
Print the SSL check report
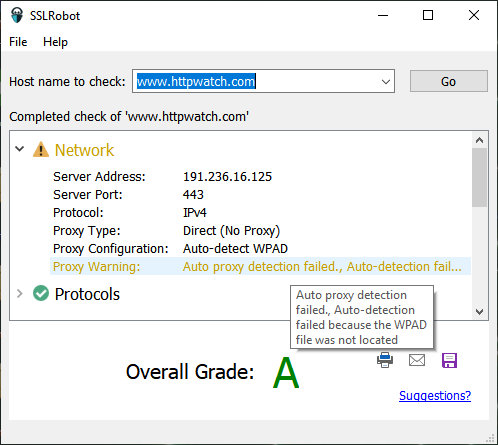pos(385,360)
